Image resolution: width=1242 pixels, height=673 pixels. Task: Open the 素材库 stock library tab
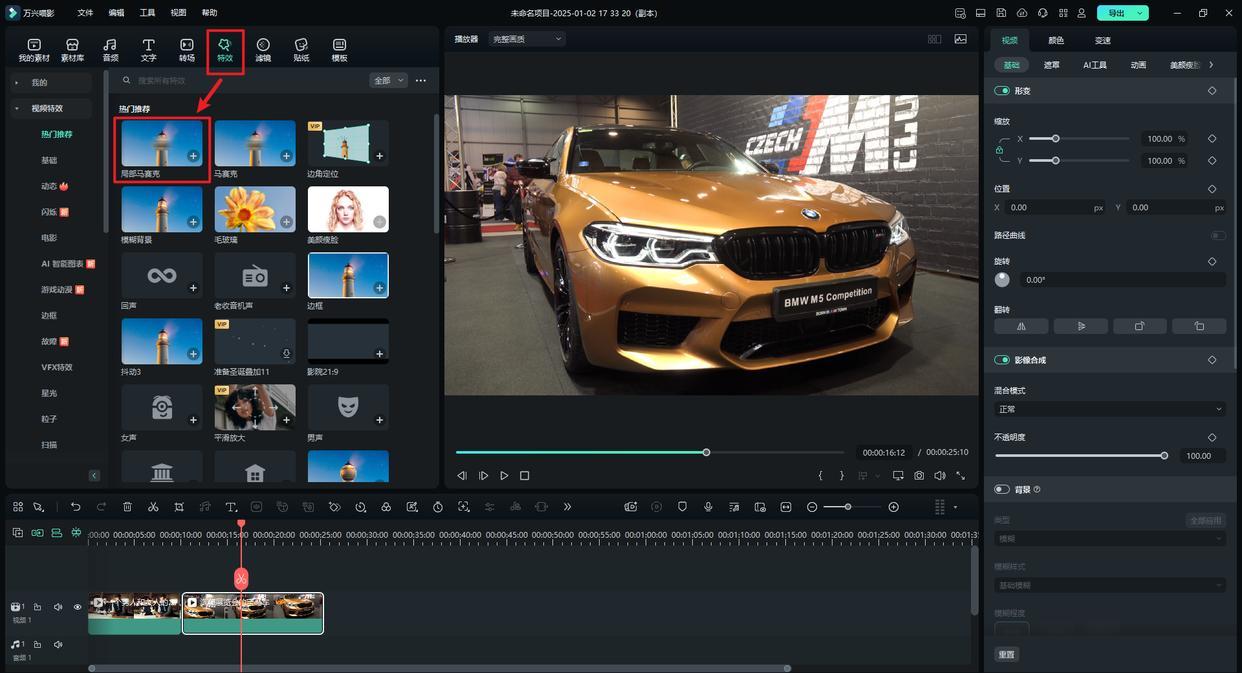coord(72,50)
